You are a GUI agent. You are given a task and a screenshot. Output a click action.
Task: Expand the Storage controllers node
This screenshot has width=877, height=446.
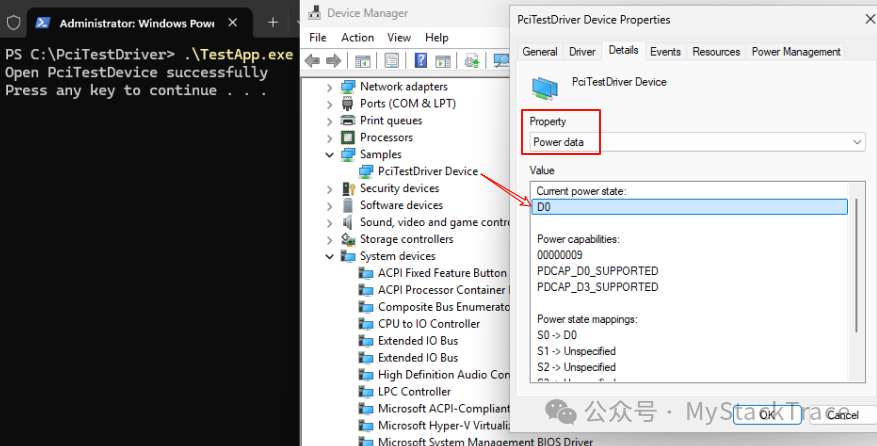329,240
